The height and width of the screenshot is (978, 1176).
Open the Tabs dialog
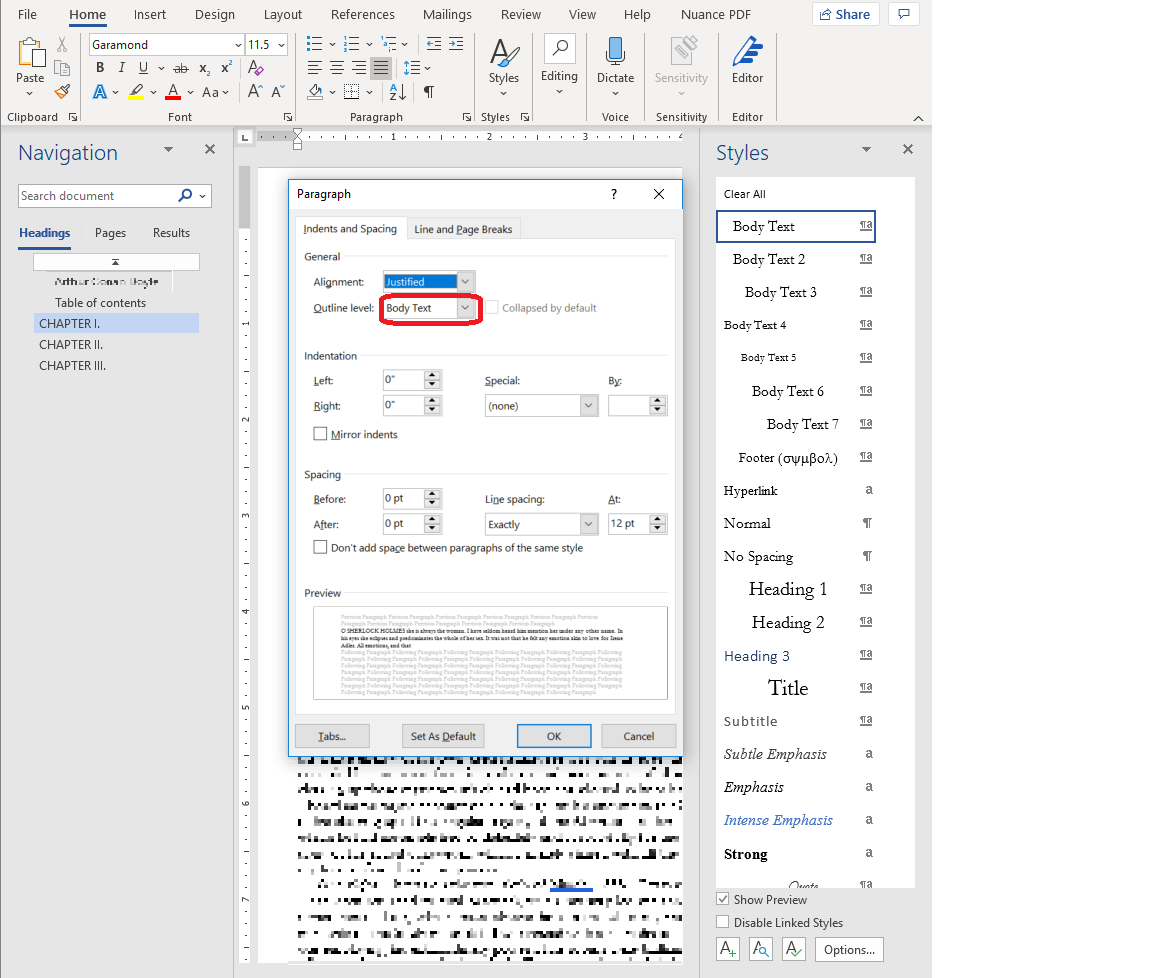(x=331, y=735)
